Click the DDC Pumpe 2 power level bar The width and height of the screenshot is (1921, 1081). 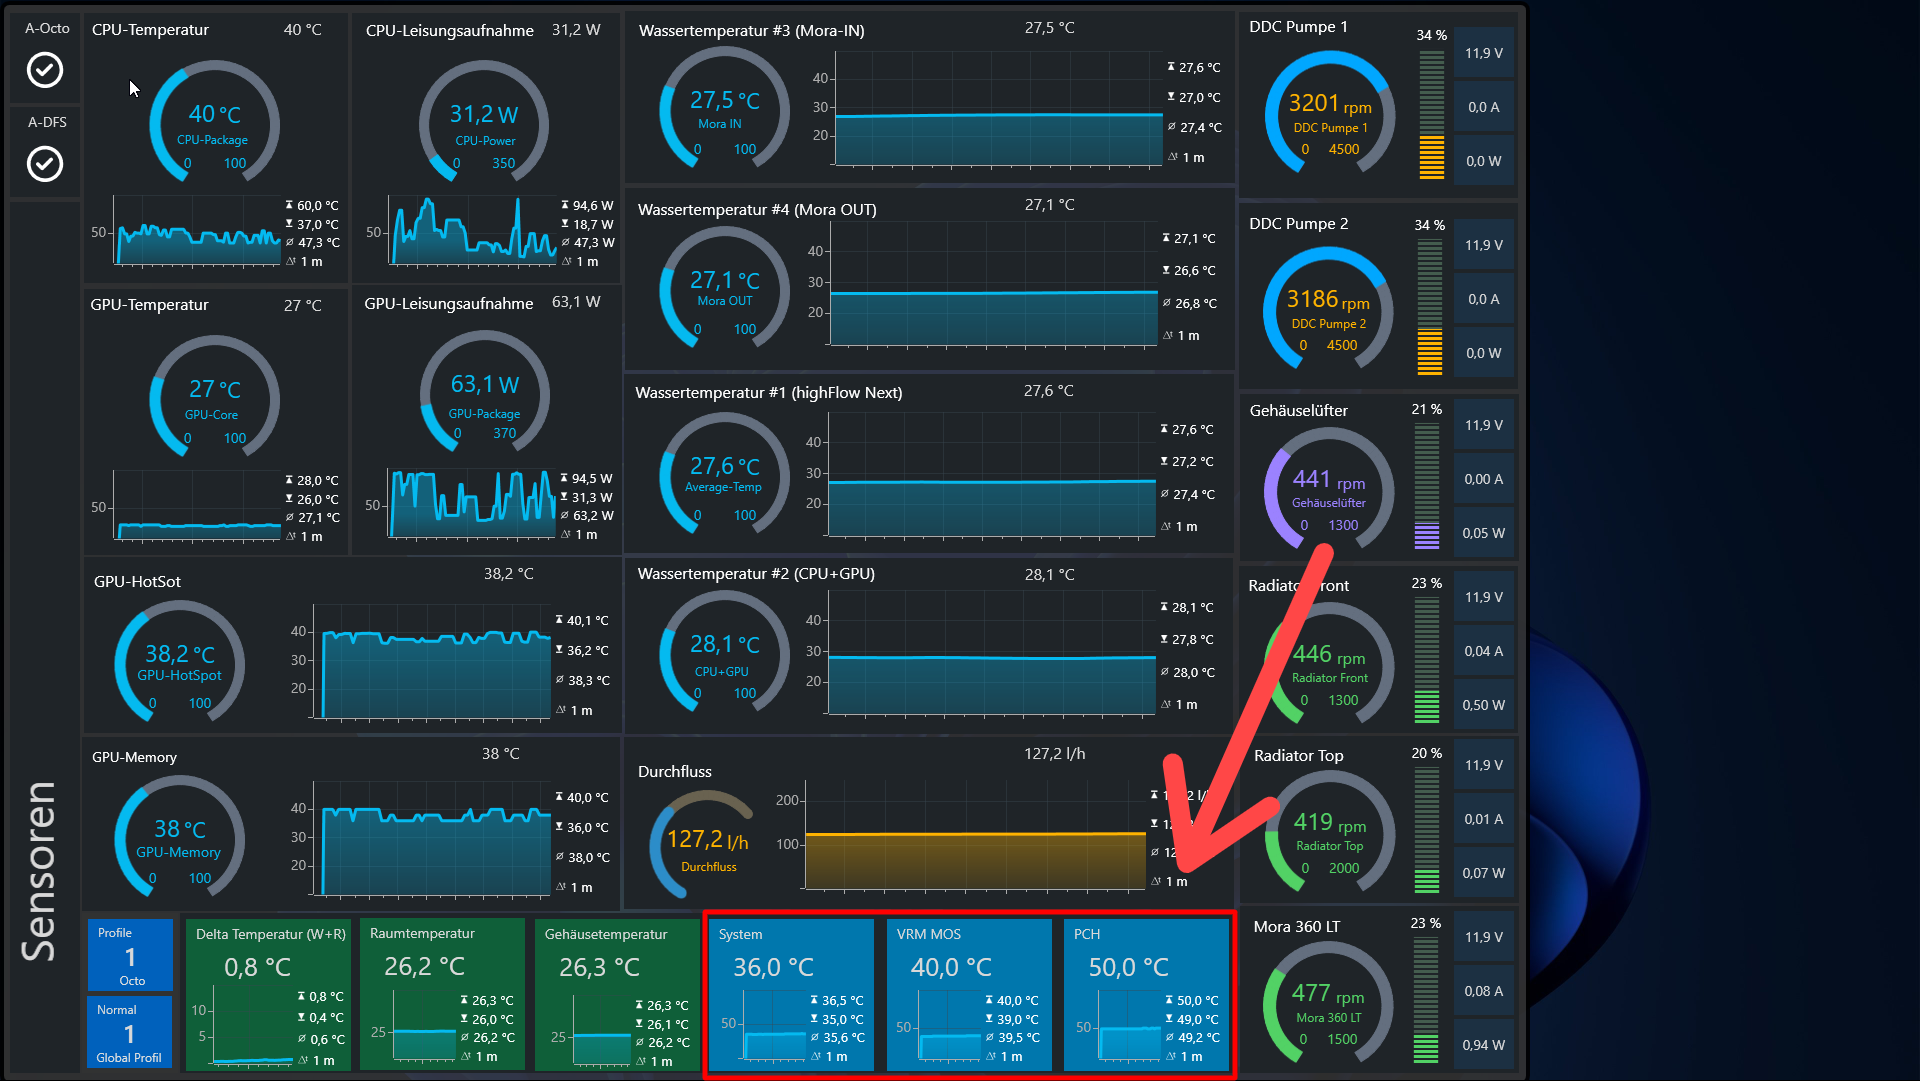(x=1430, y=308)
